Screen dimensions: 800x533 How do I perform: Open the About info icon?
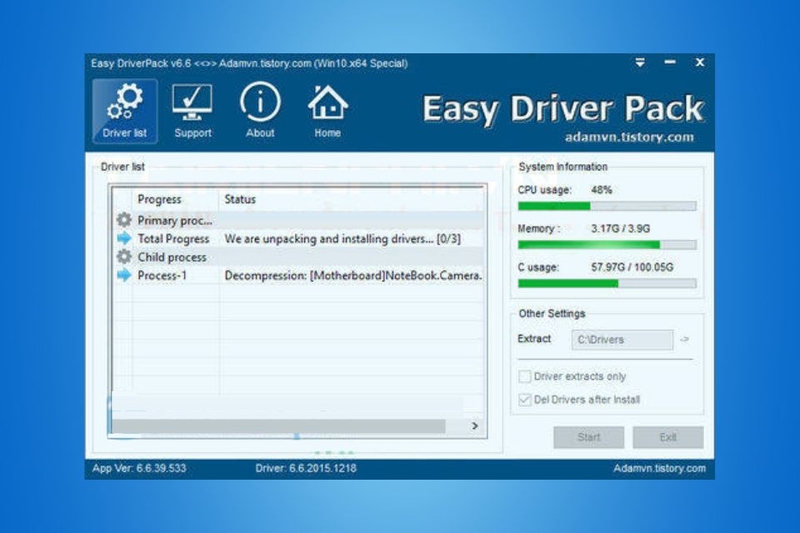(x=260, y=111)
